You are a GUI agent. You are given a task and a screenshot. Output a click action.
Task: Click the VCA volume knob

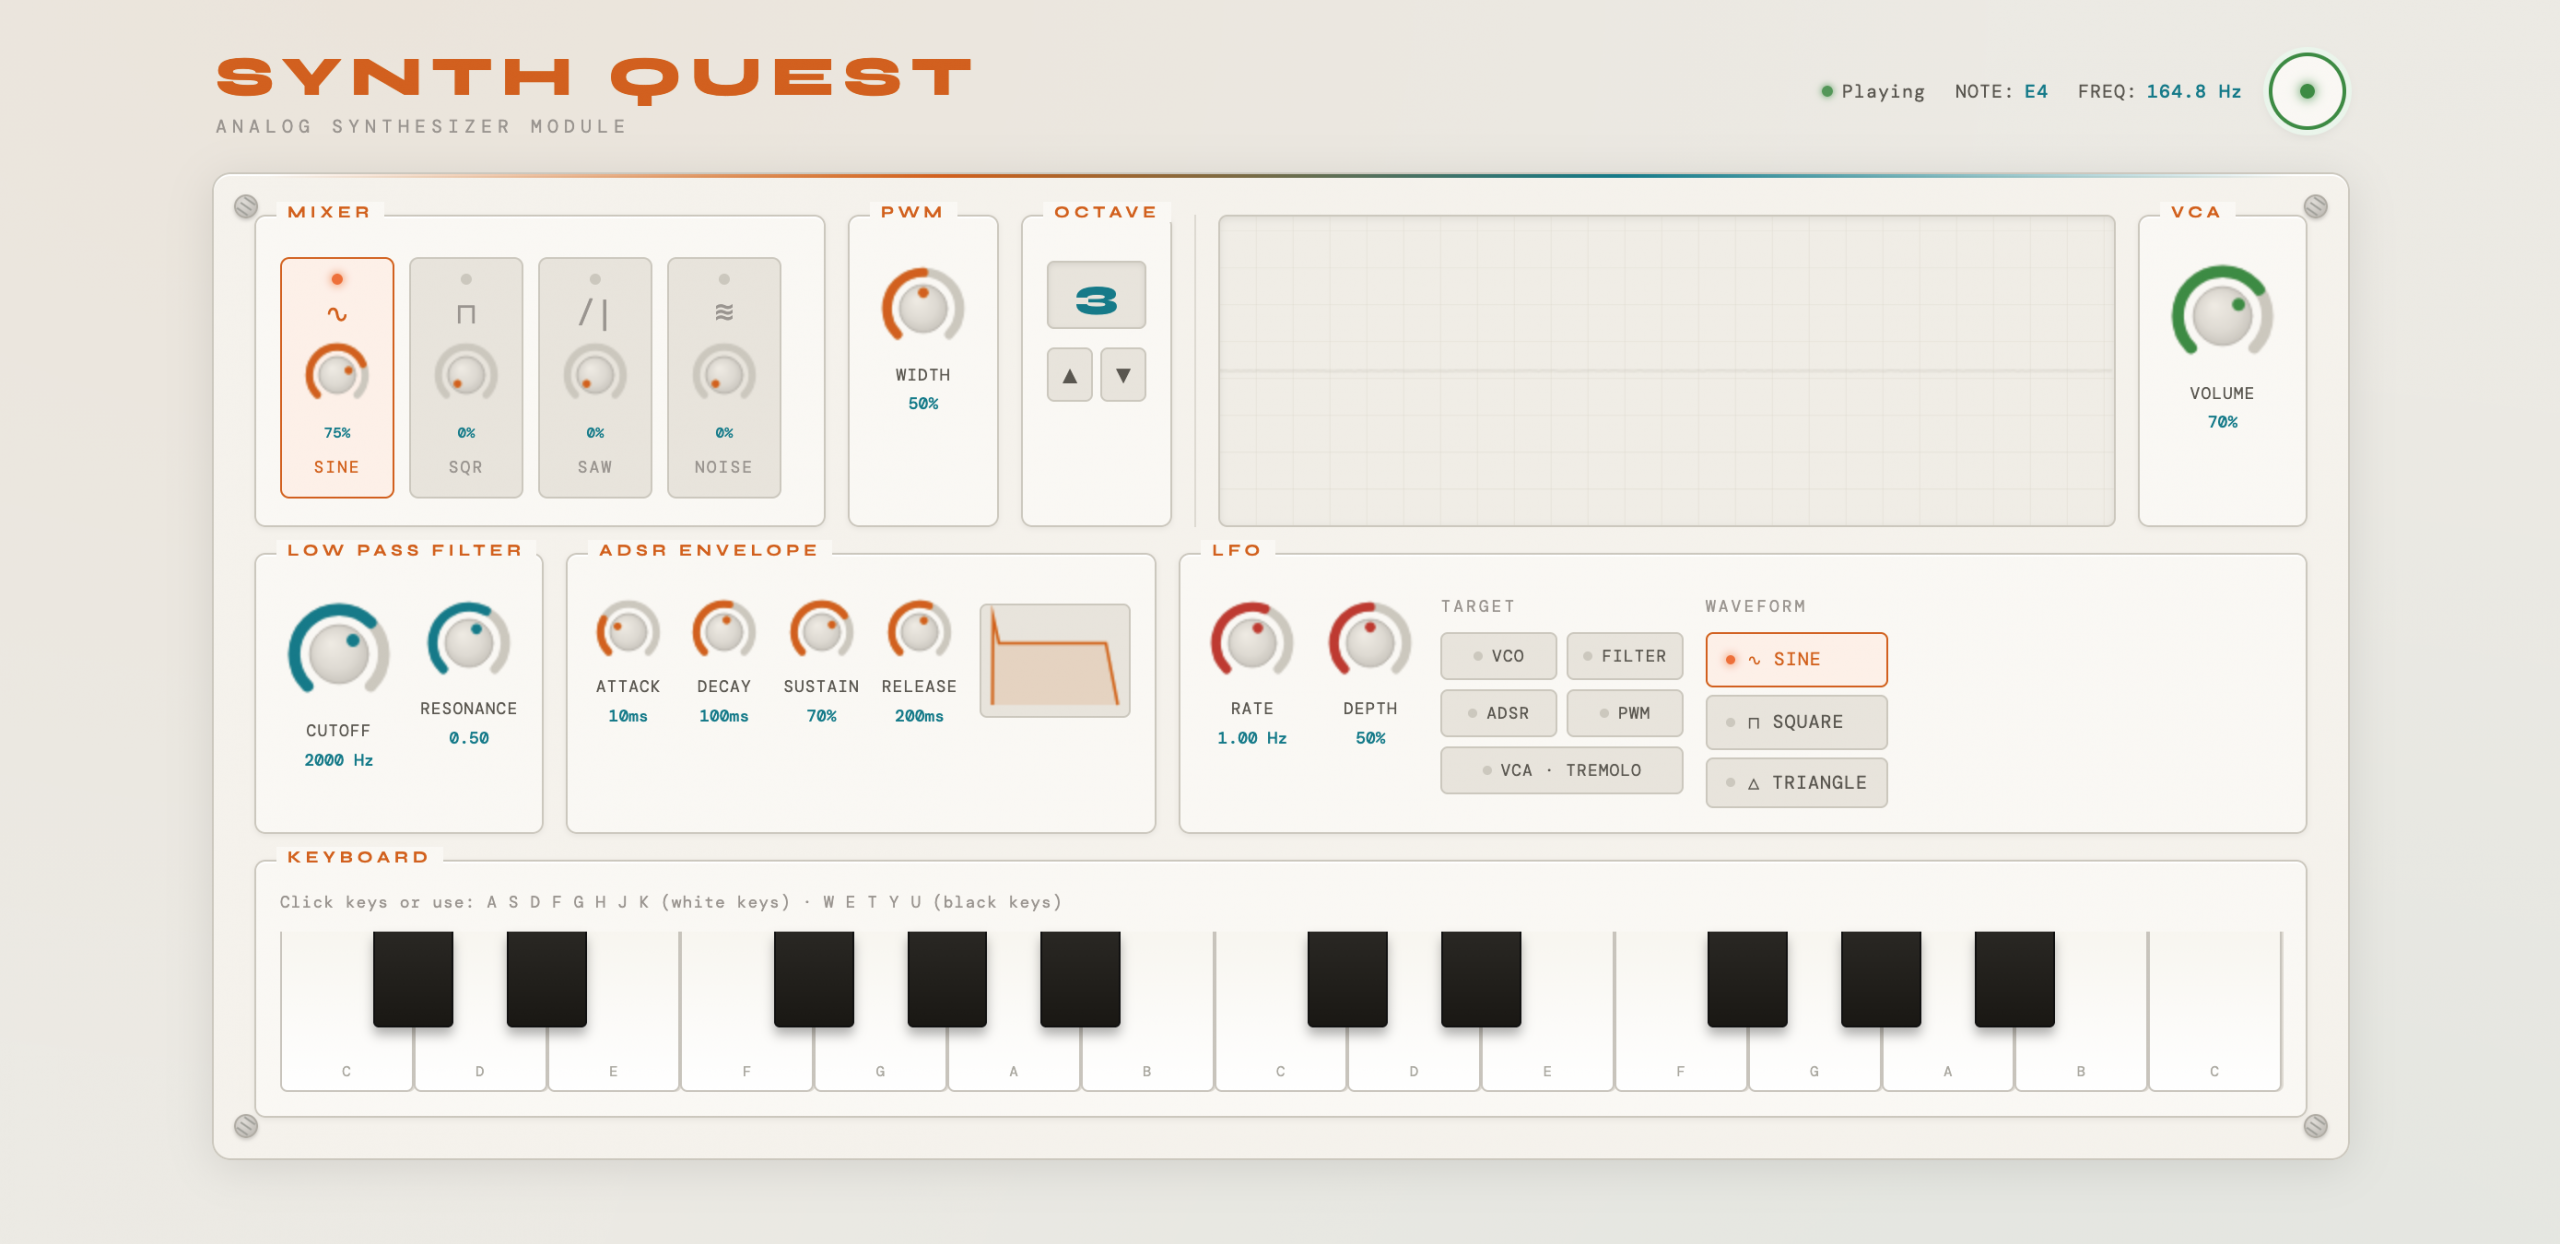2221,316
